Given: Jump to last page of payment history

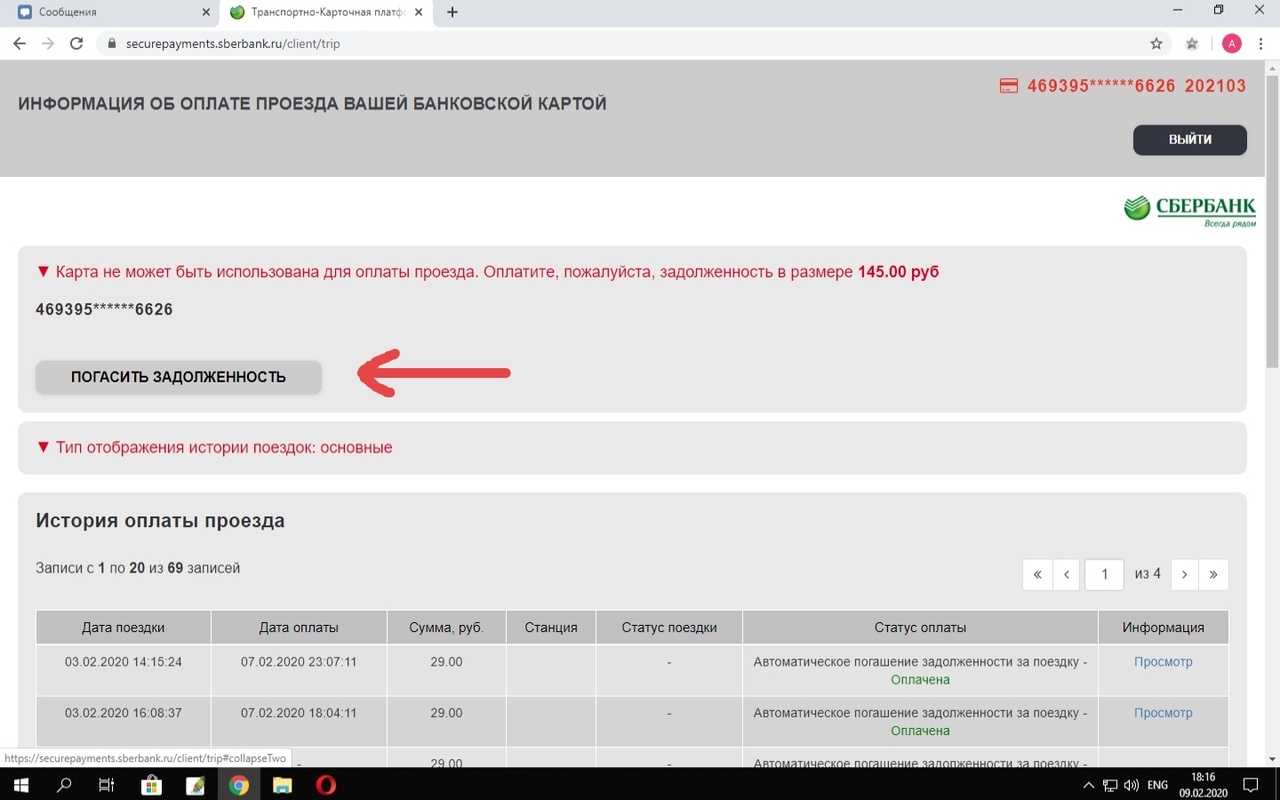Looking at the screenshot, I should tap(1213, 574).
